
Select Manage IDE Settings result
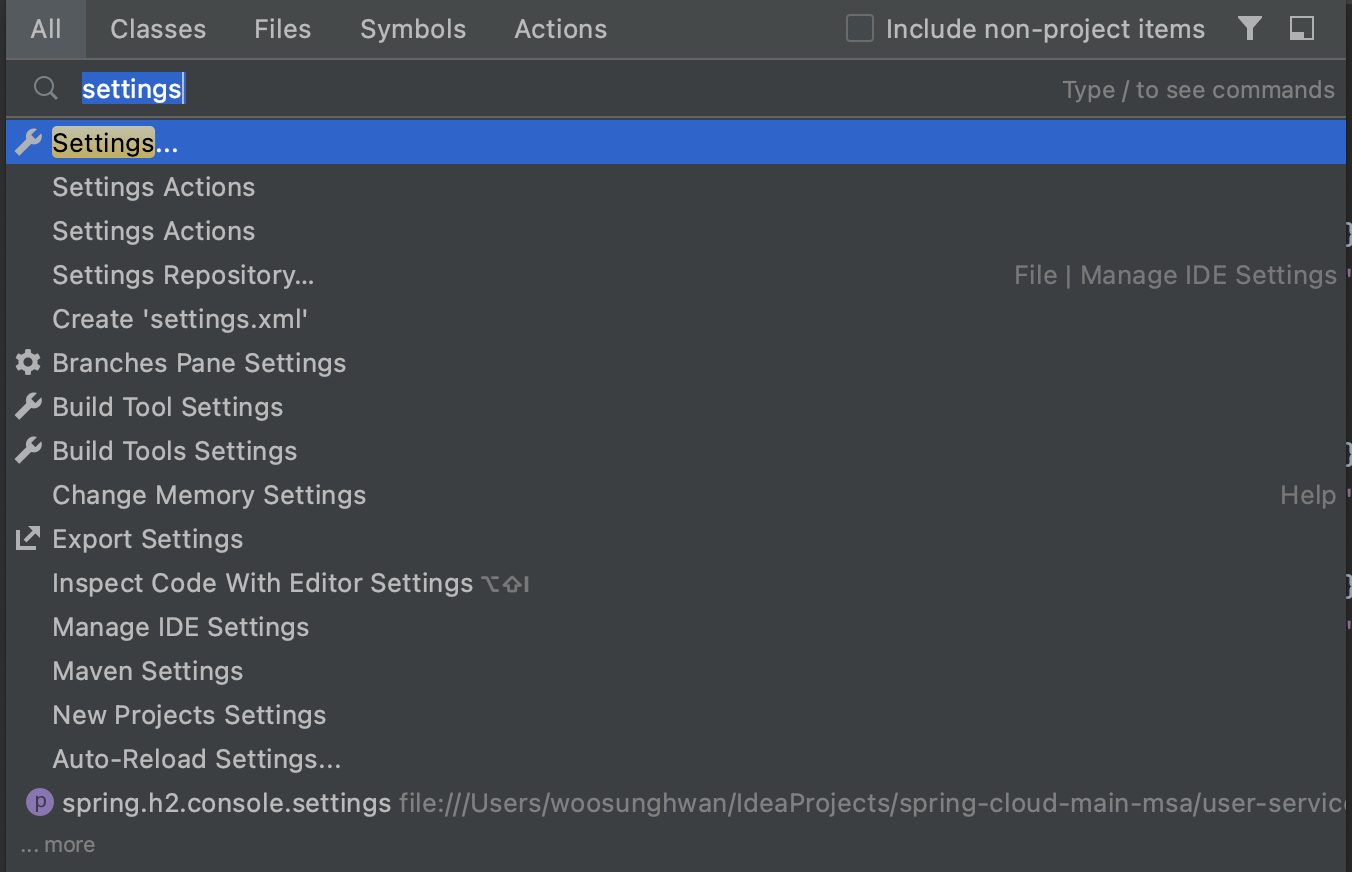pyautogui.click(x=180, y=627)
